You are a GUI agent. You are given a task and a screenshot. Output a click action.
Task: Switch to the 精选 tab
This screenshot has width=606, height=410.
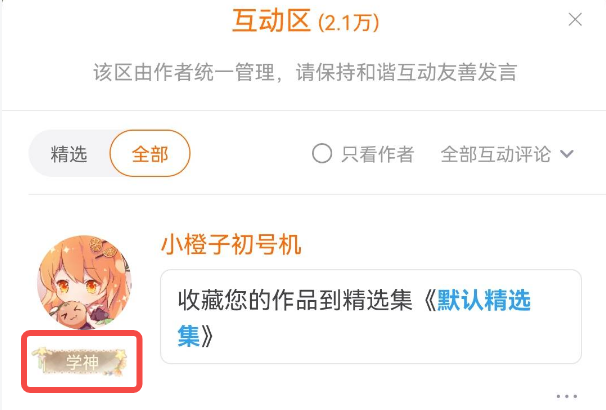point(69,154)
